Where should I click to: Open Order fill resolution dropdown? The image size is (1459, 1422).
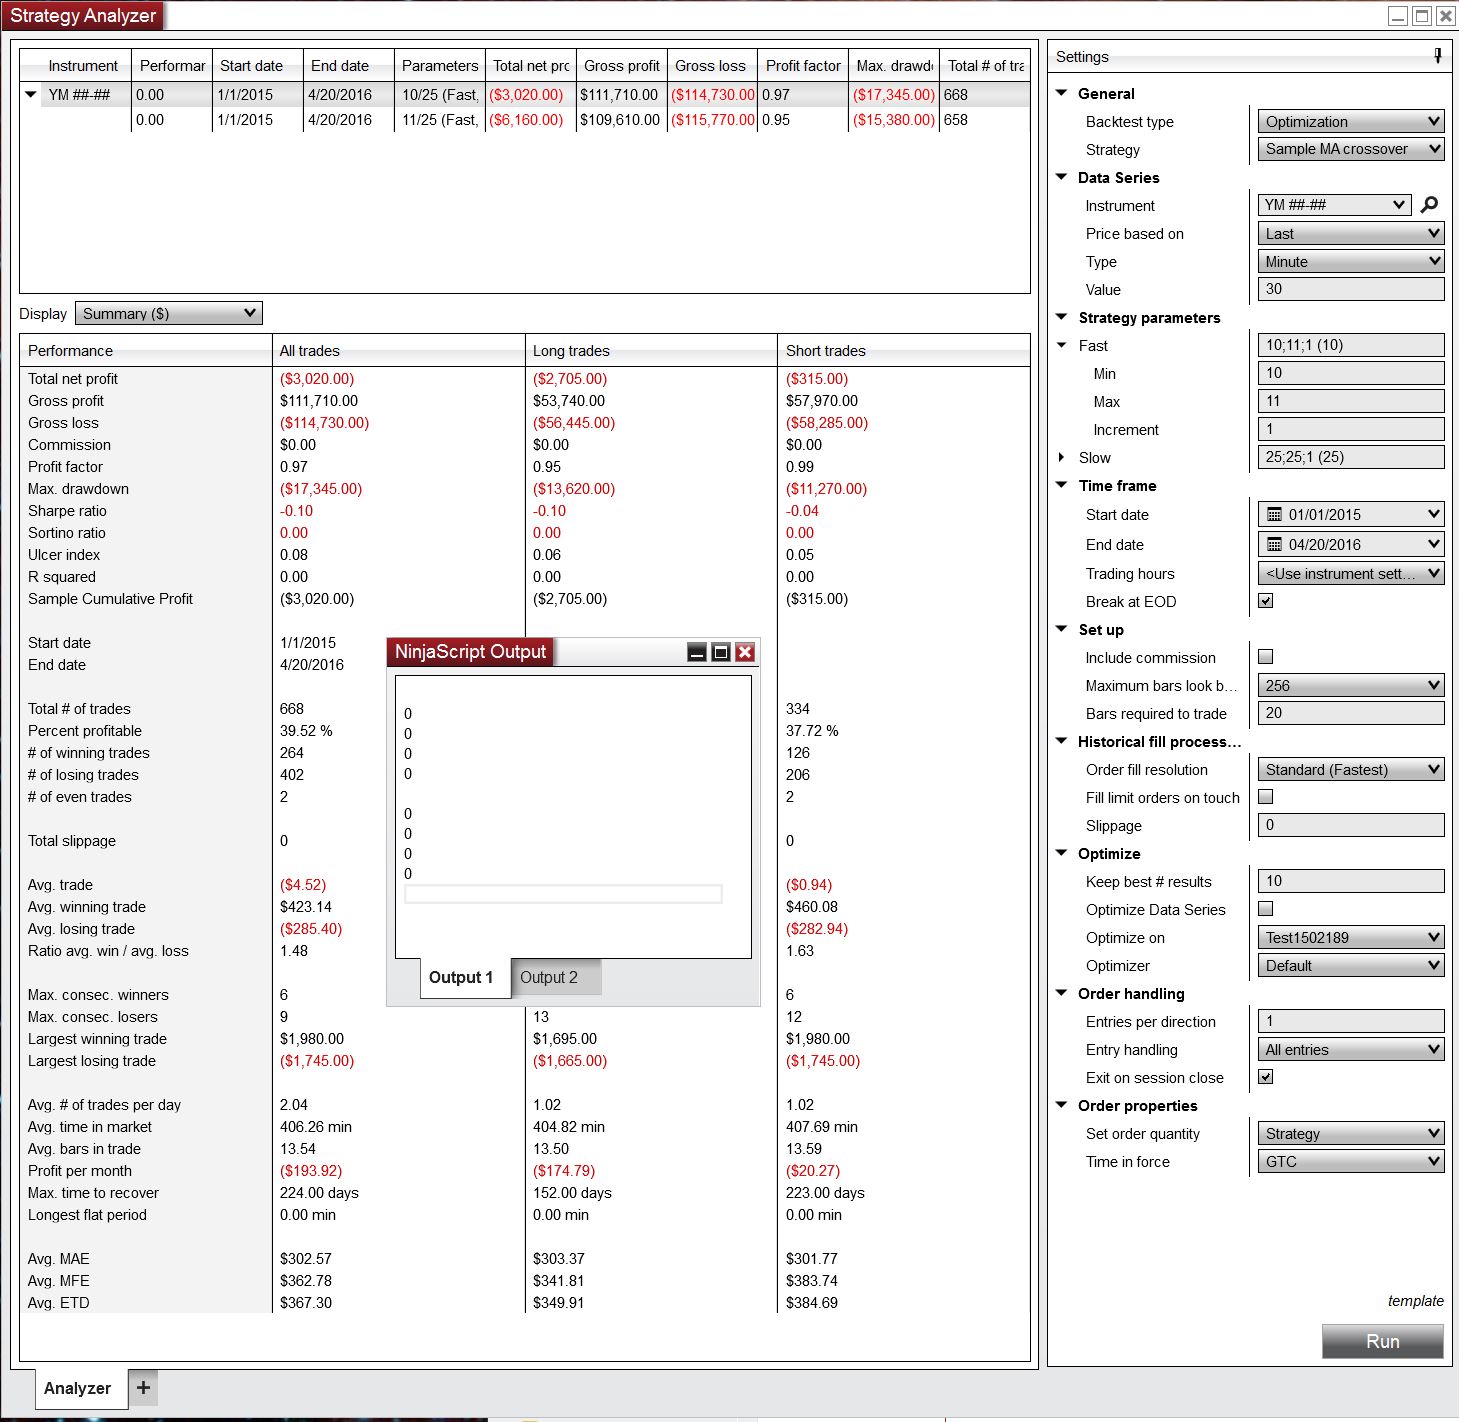point(1351,770)
